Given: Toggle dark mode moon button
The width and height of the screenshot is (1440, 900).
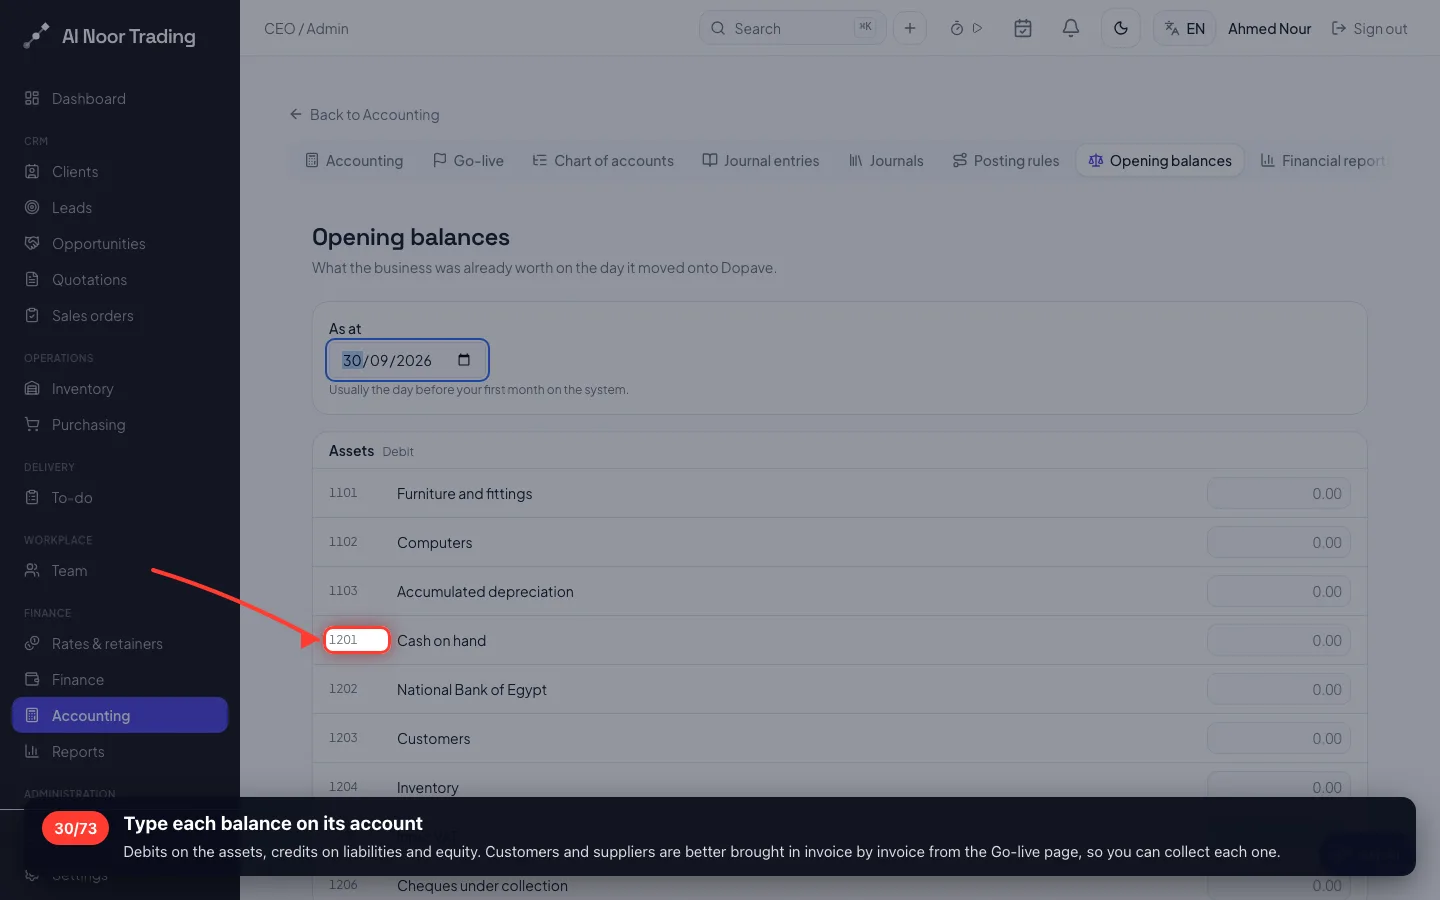Looking at the screenshot, I should coord(1120,28).
